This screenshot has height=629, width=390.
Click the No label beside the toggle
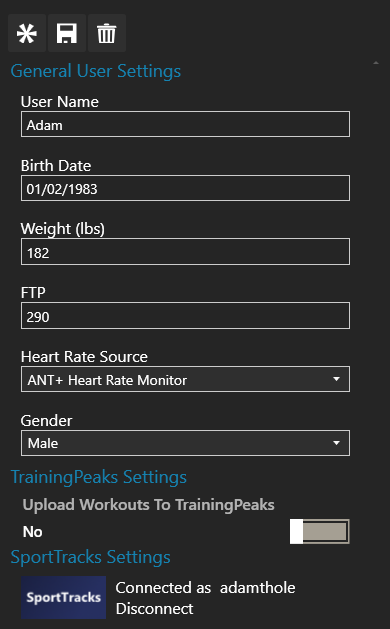pyautogui.click(x=32, y=532)
